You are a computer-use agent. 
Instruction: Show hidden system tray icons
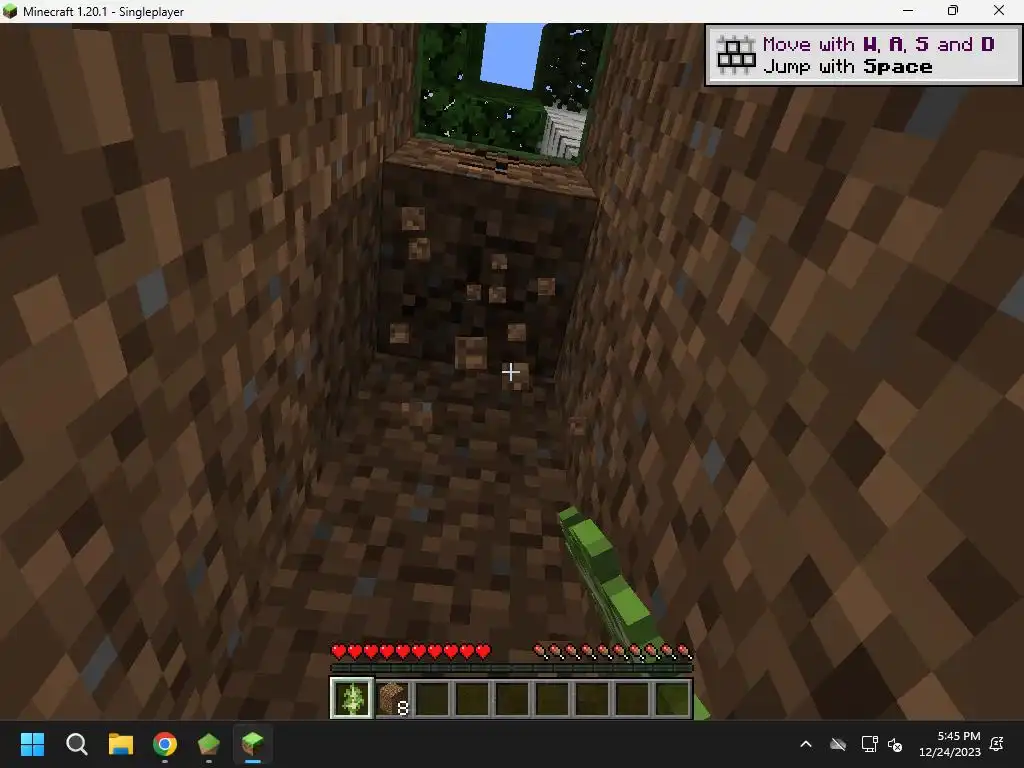coord(806,744)
